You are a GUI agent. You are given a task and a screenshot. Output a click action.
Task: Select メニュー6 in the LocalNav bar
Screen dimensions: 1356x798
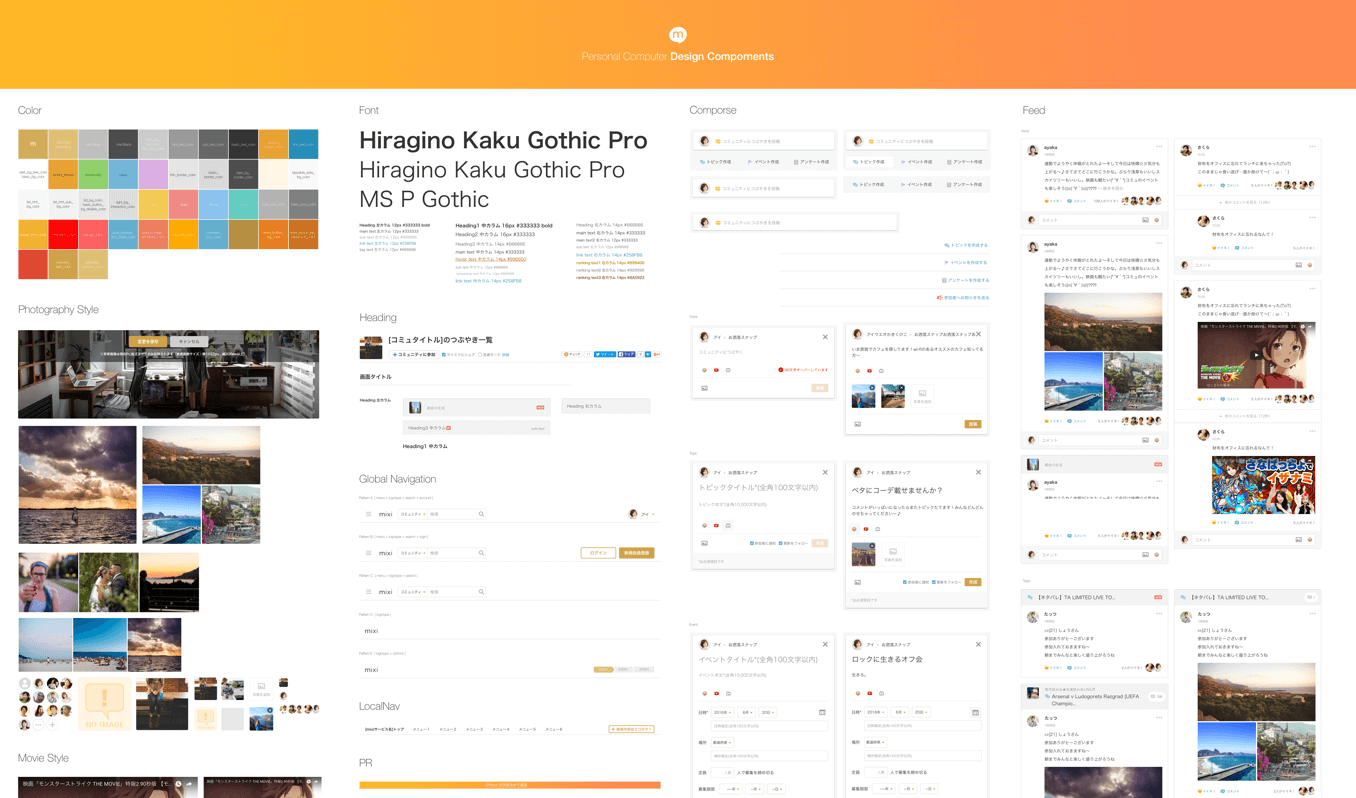[x=554, y=729]
